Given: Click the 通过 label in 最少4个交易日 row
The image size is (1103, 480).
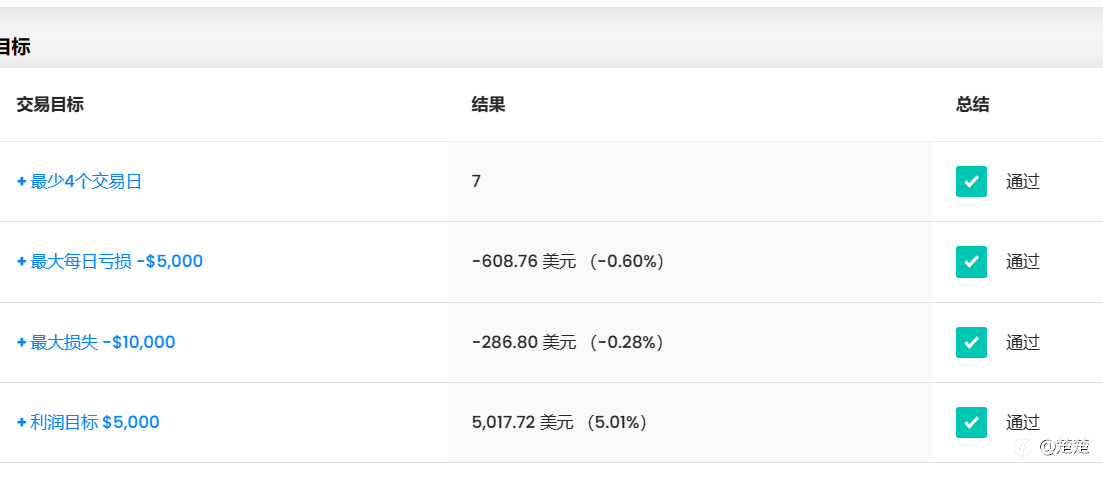Looking at the screenshot, I should tap(1023, 182).
